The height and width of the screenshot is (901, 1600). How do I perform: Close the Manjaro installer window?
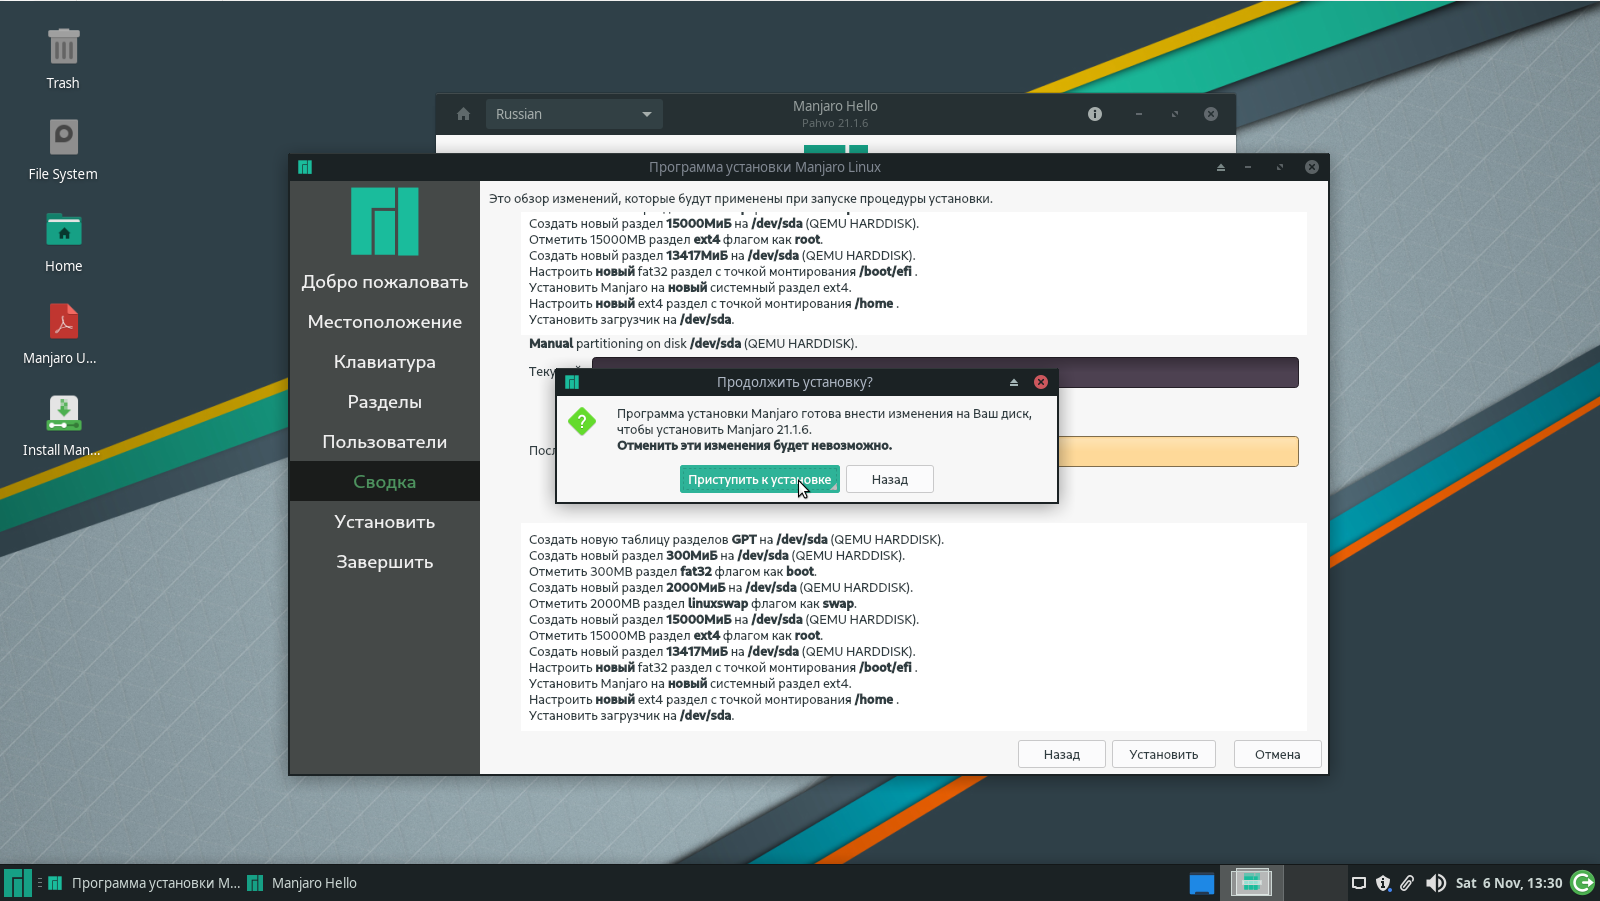[1311, 167]
